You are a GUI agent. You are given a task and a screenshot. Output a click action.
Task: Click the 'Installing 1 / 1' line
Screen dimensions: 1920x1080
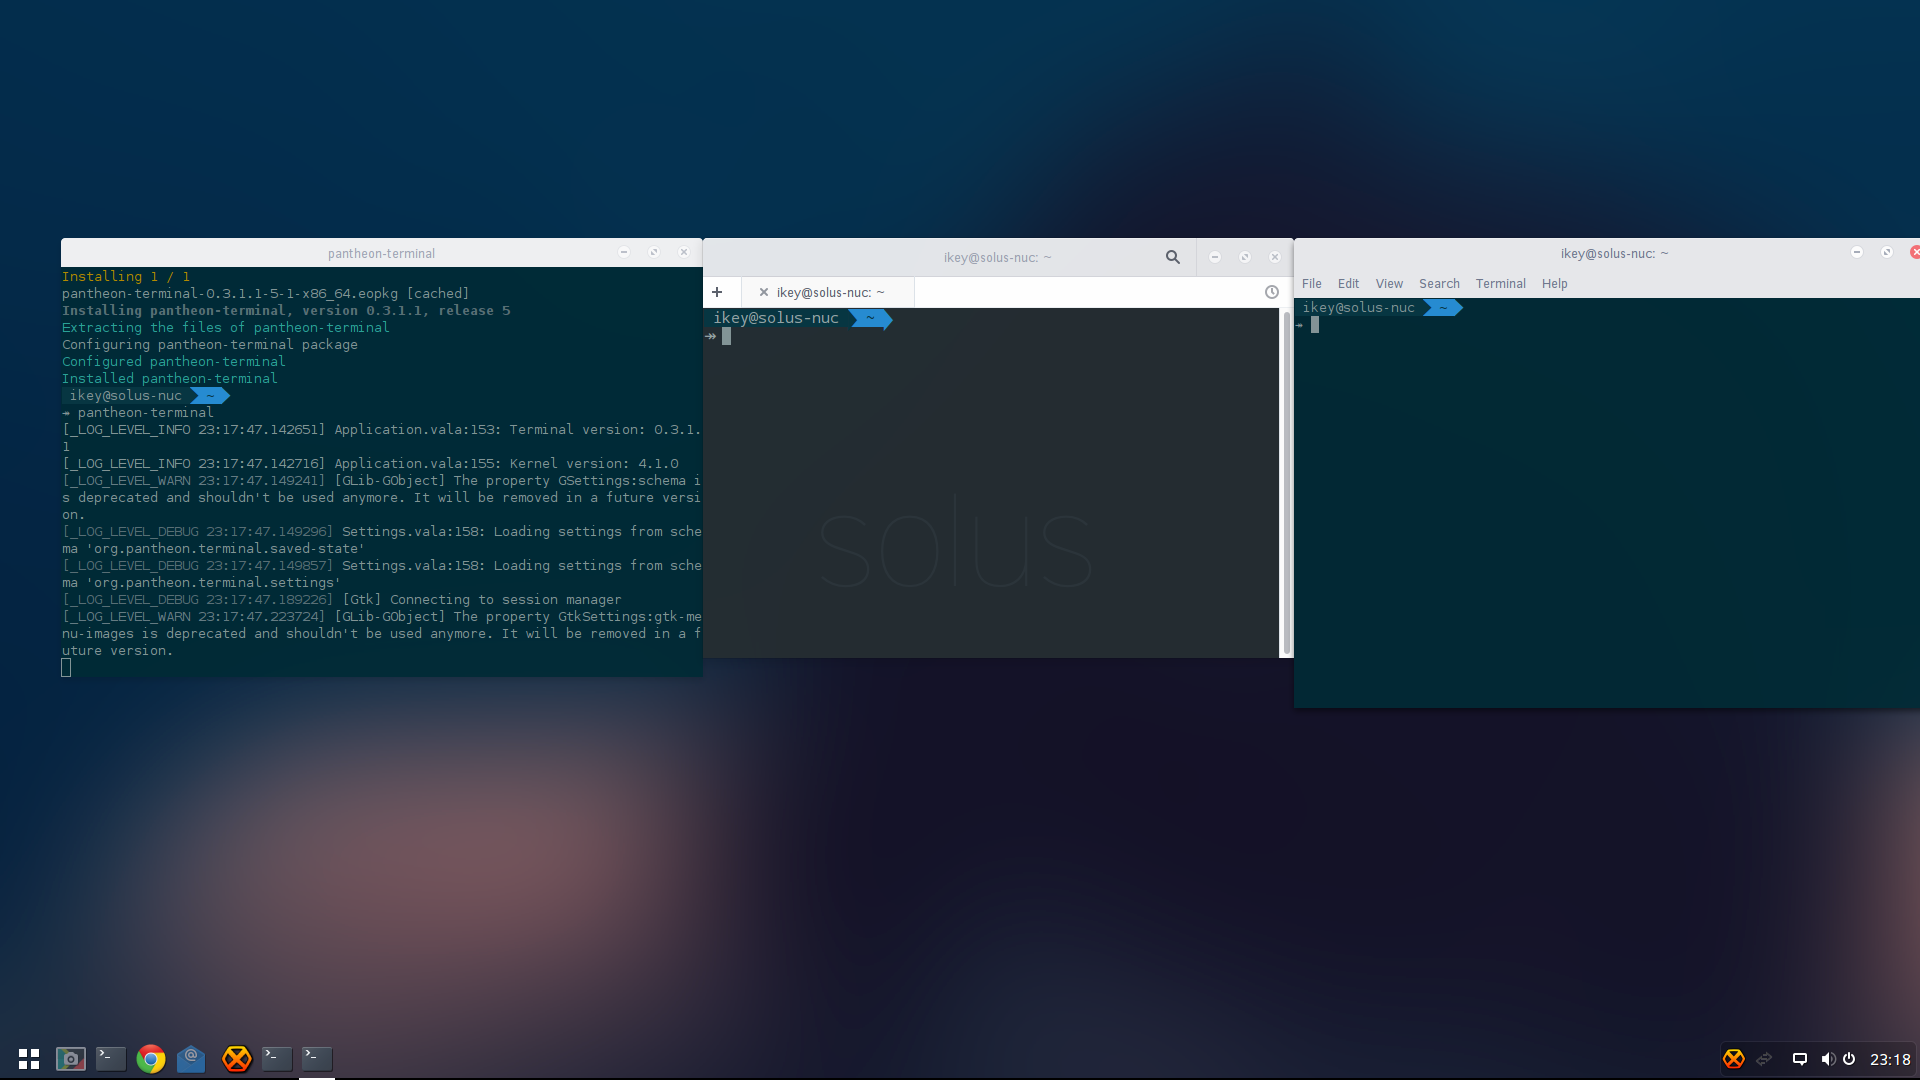126,277
